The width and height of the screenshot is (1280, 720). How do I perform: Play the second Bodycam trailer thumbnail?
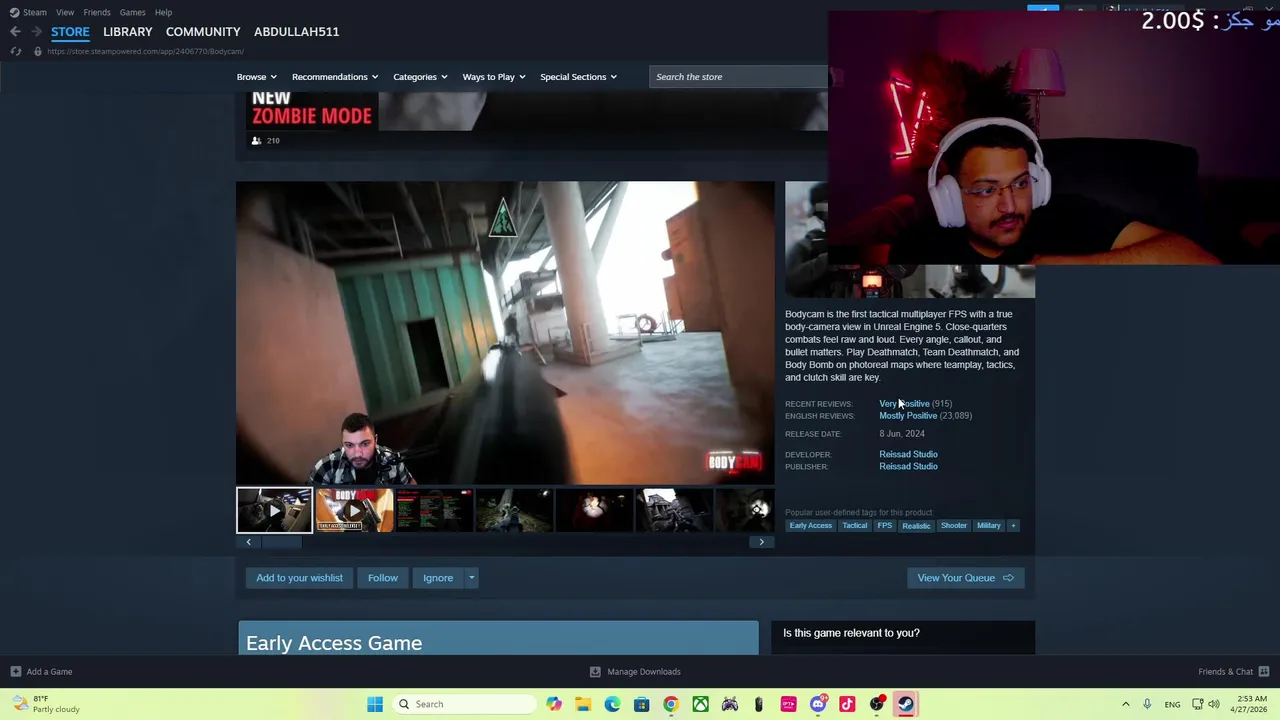[354, 510]
